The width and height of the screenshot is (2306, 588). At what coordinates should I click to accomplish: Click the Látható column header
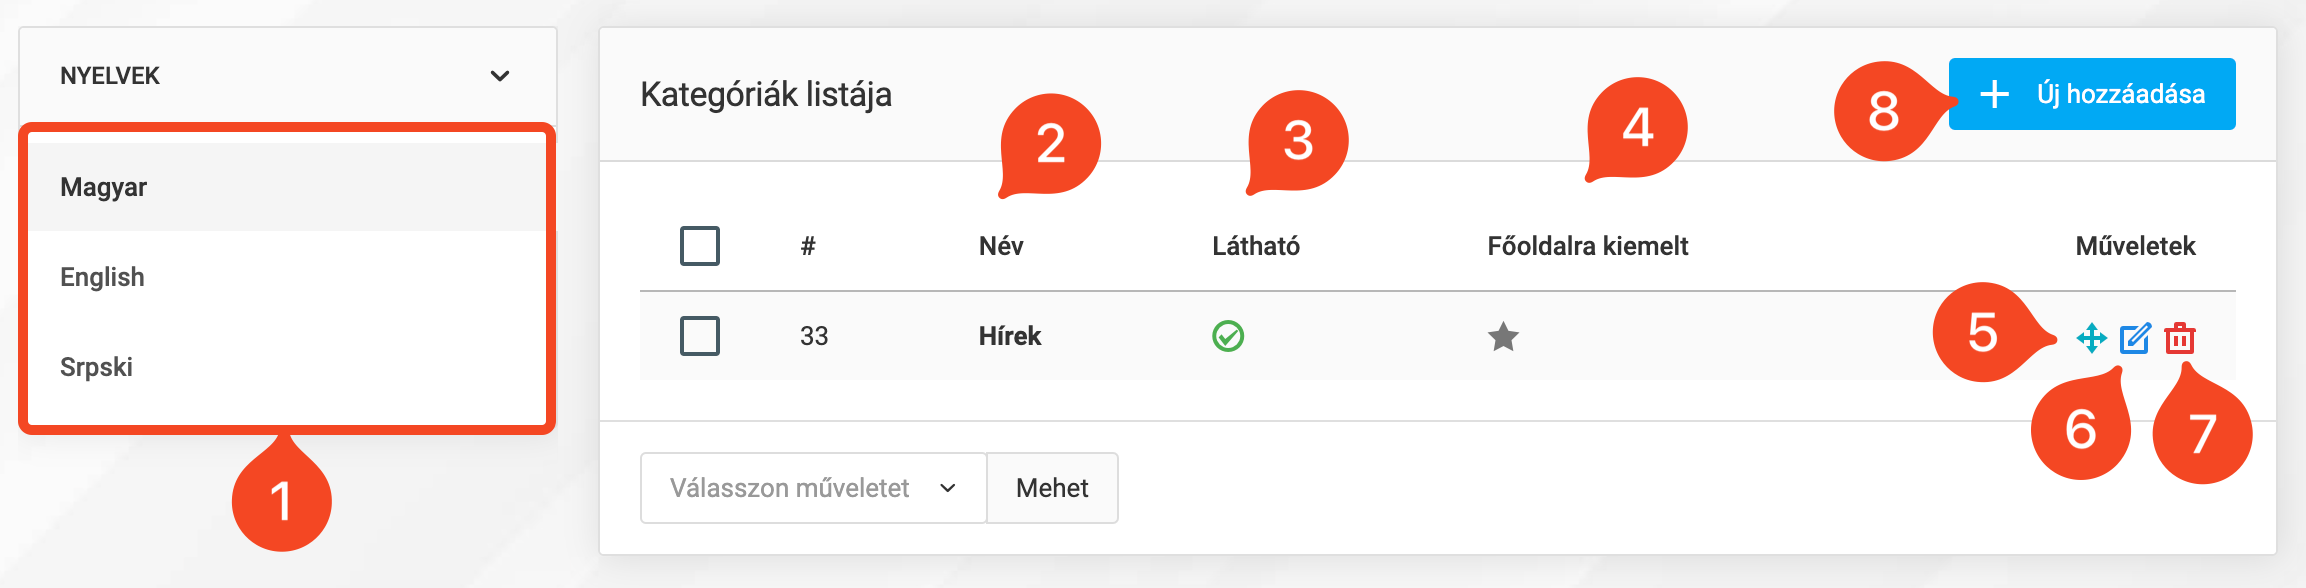pyautogui.click(x=1257, y=245)
